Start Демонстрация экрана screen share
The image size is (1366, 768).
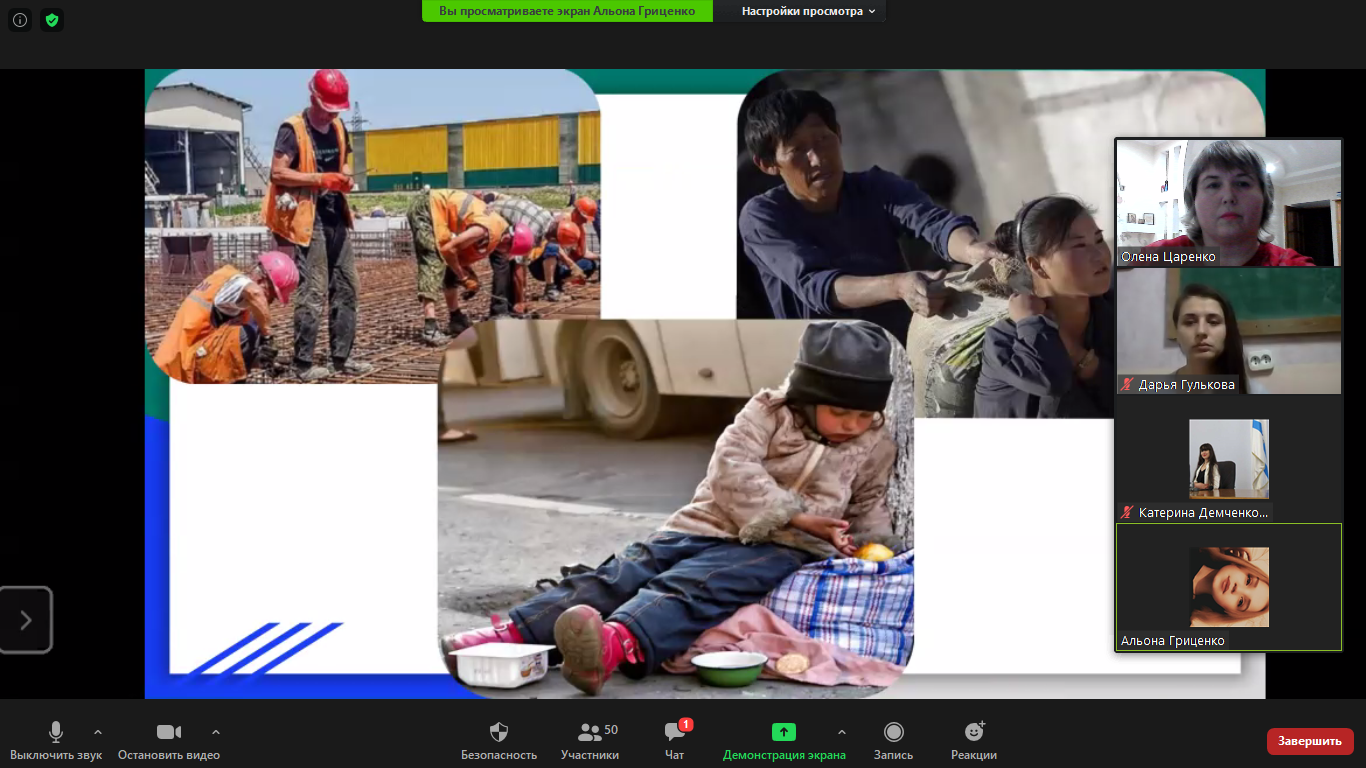point(784,741)
